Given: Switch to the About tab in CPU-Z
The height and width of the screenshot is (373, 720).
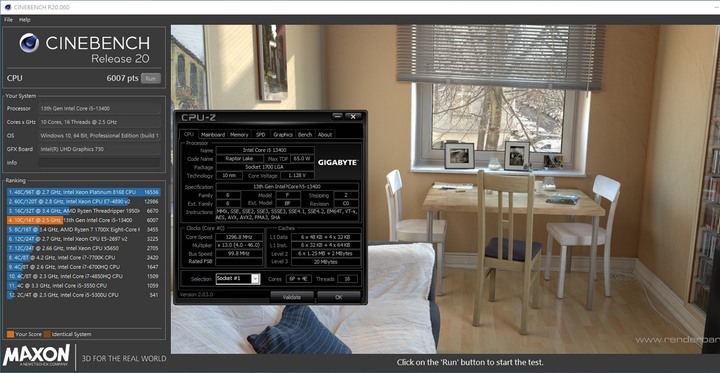Looking at the screenshot, I should coord(325,135).
